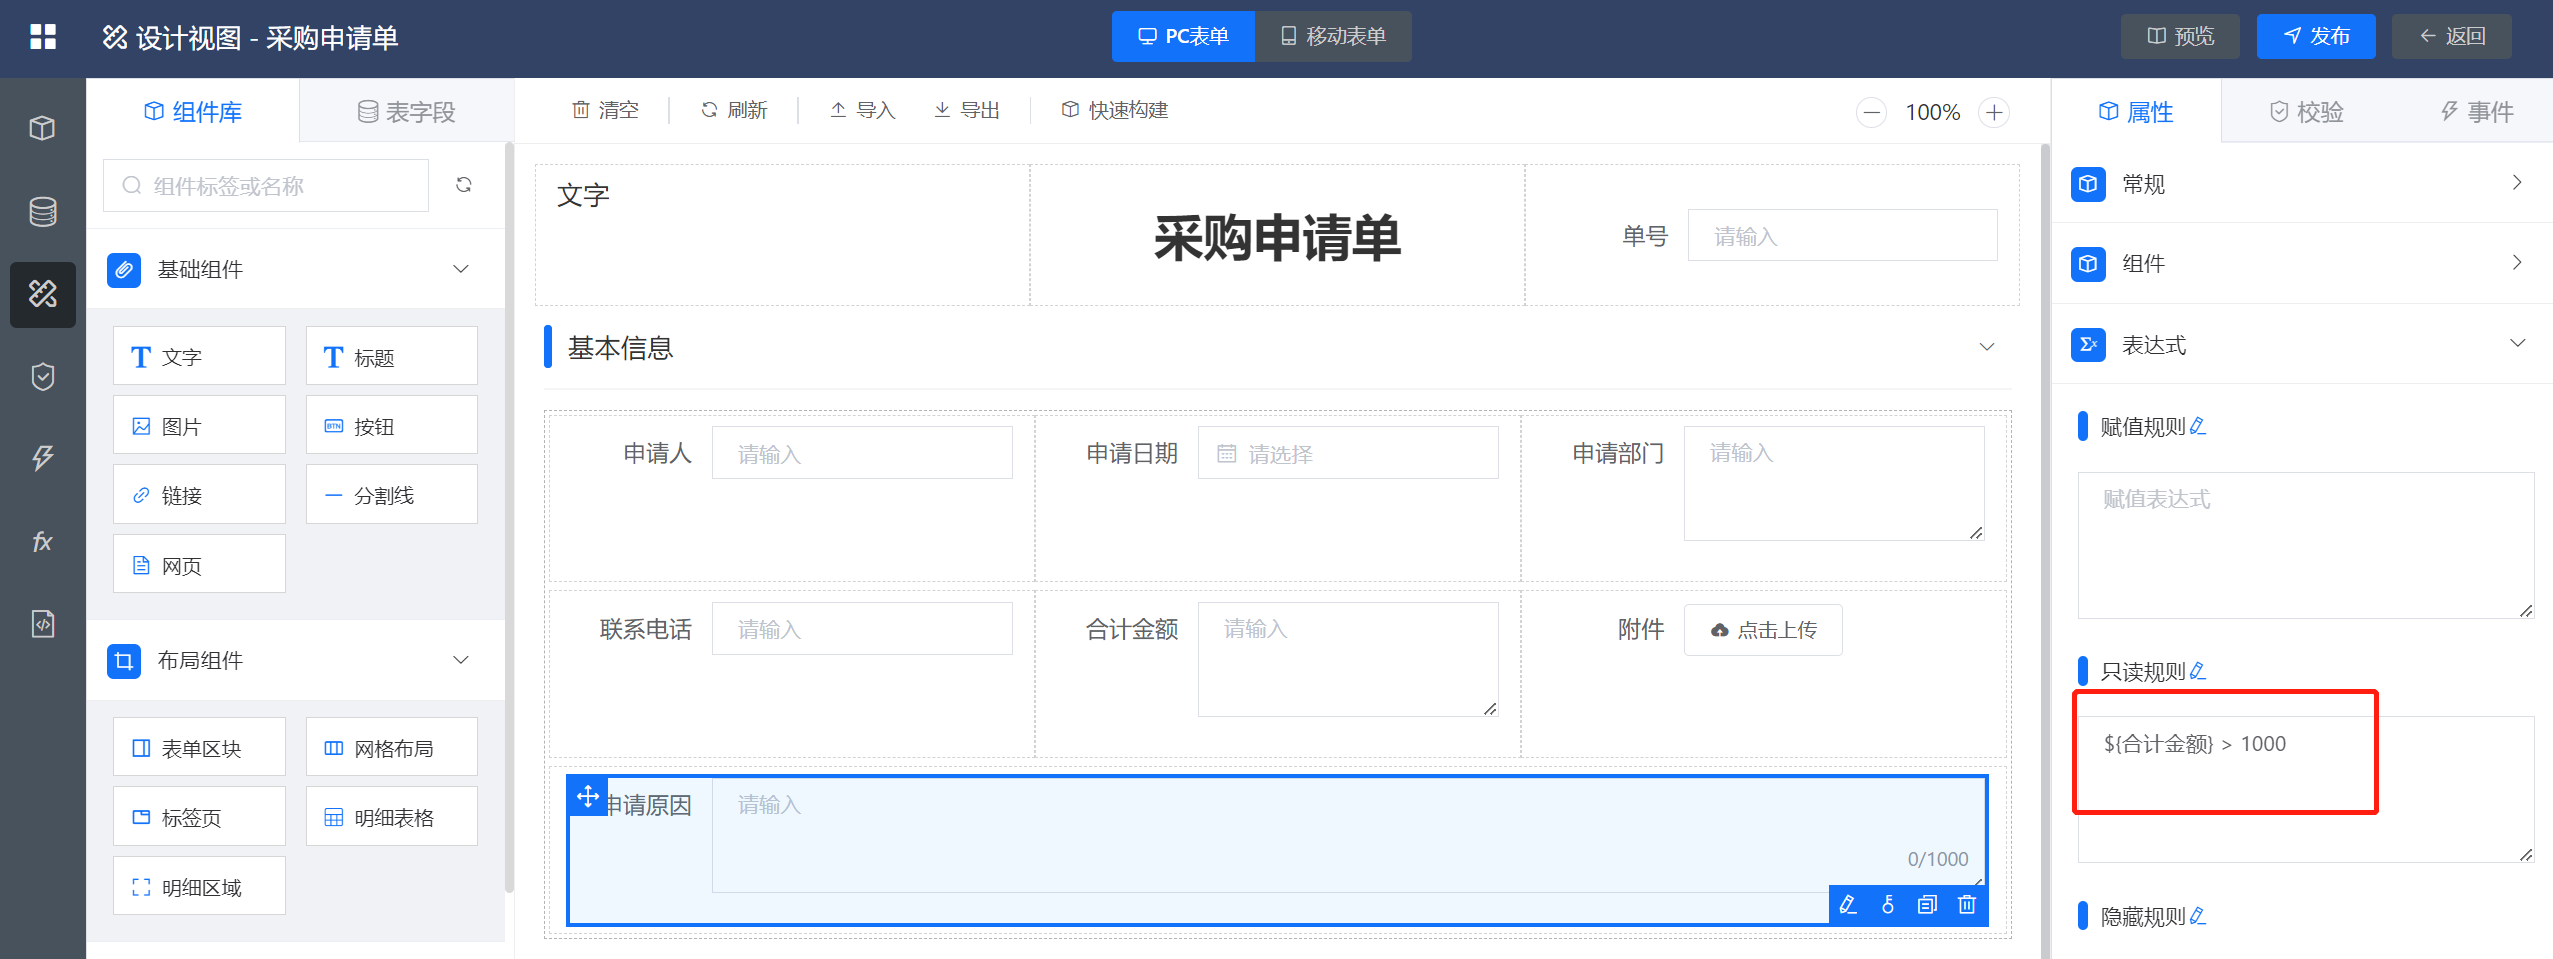Click the apps grid icon in header
Image resolution: width=2553 pixels, height=959 pixels.
(43, 37)
